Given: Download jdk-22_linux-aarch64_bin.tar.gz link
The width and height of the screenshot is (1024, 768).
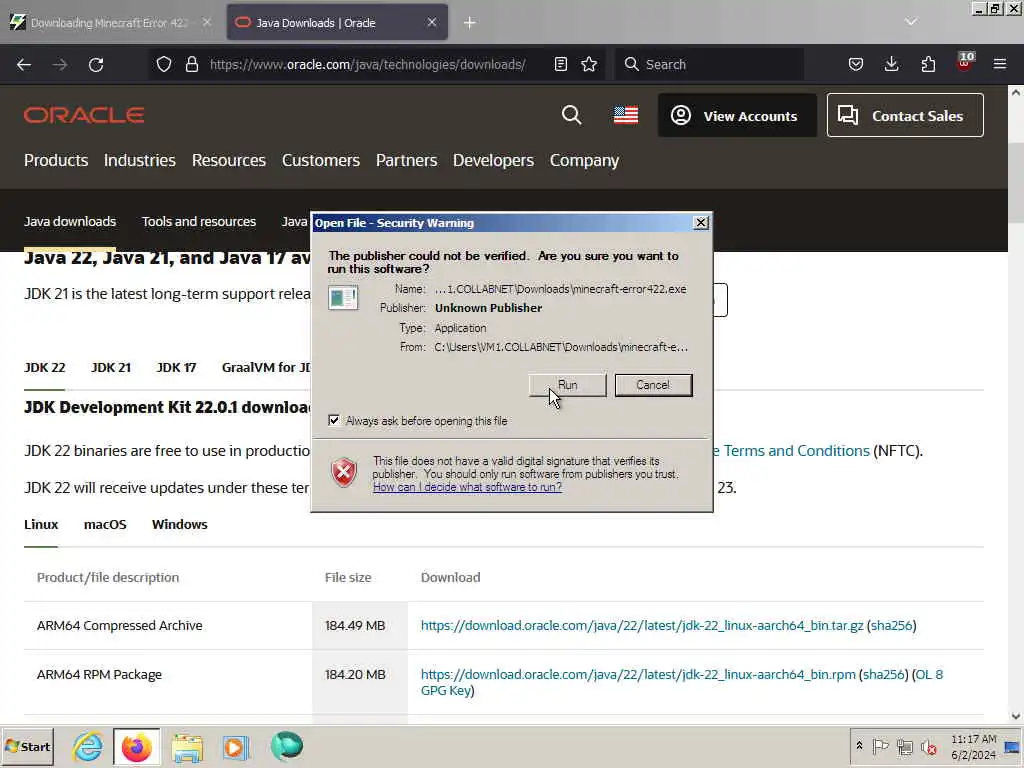Looking at the screenshot, I should 642,625.
